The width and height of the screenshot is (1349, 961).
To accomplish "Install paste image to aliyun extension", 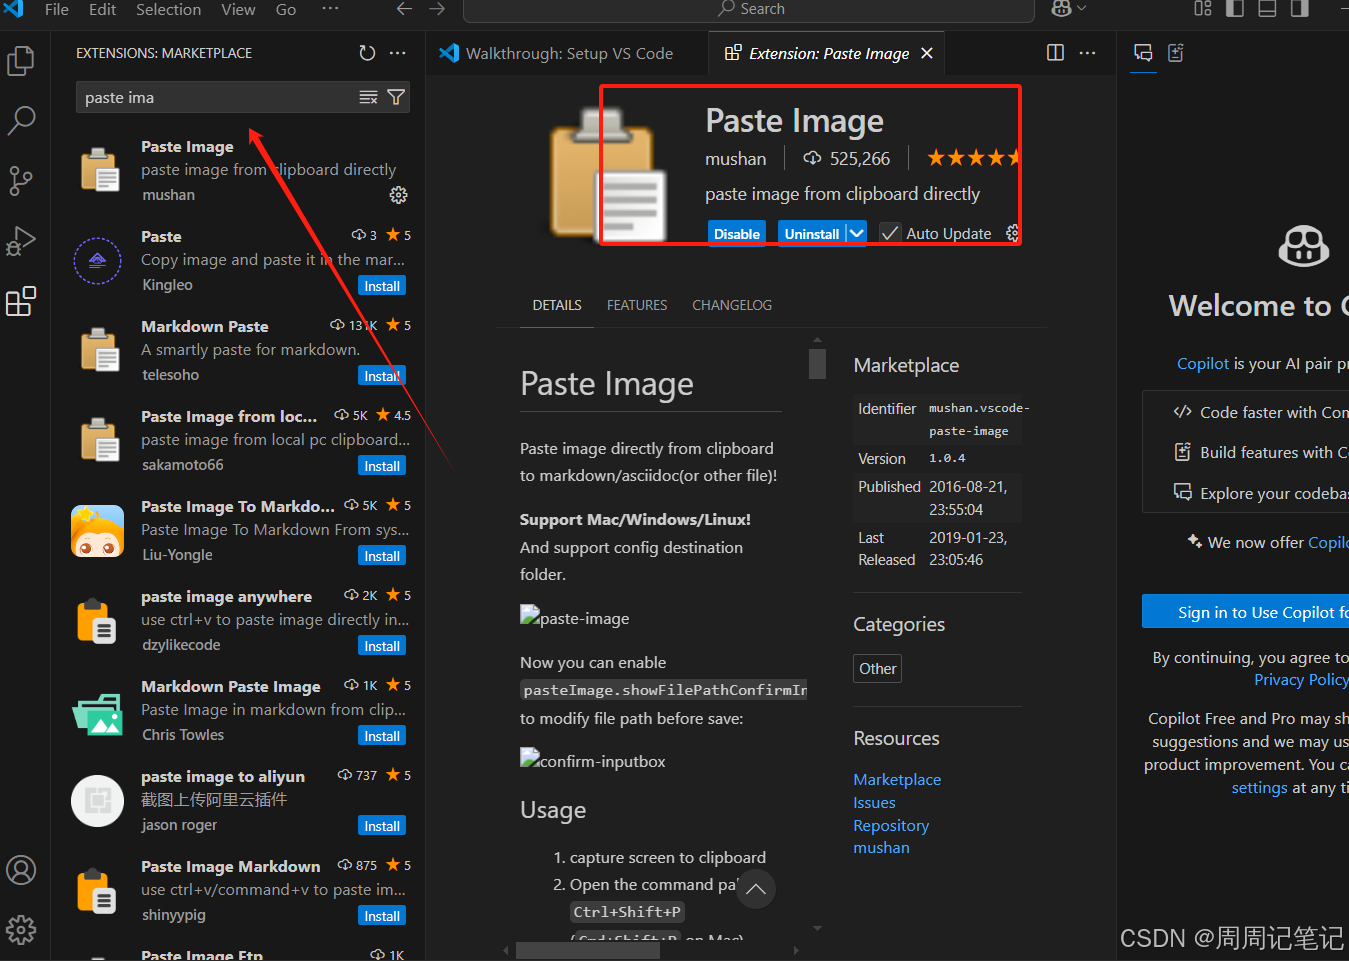I will point(382,826).
